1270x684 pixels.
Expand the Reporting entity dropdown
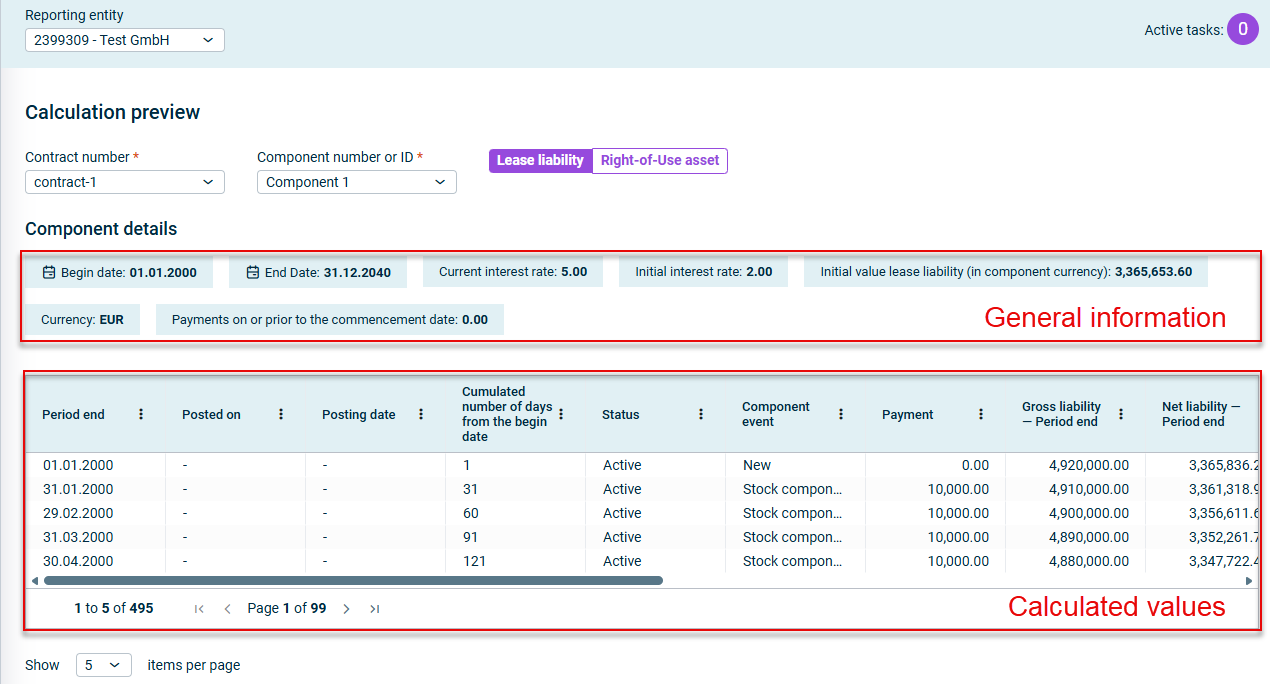[125, 40]
